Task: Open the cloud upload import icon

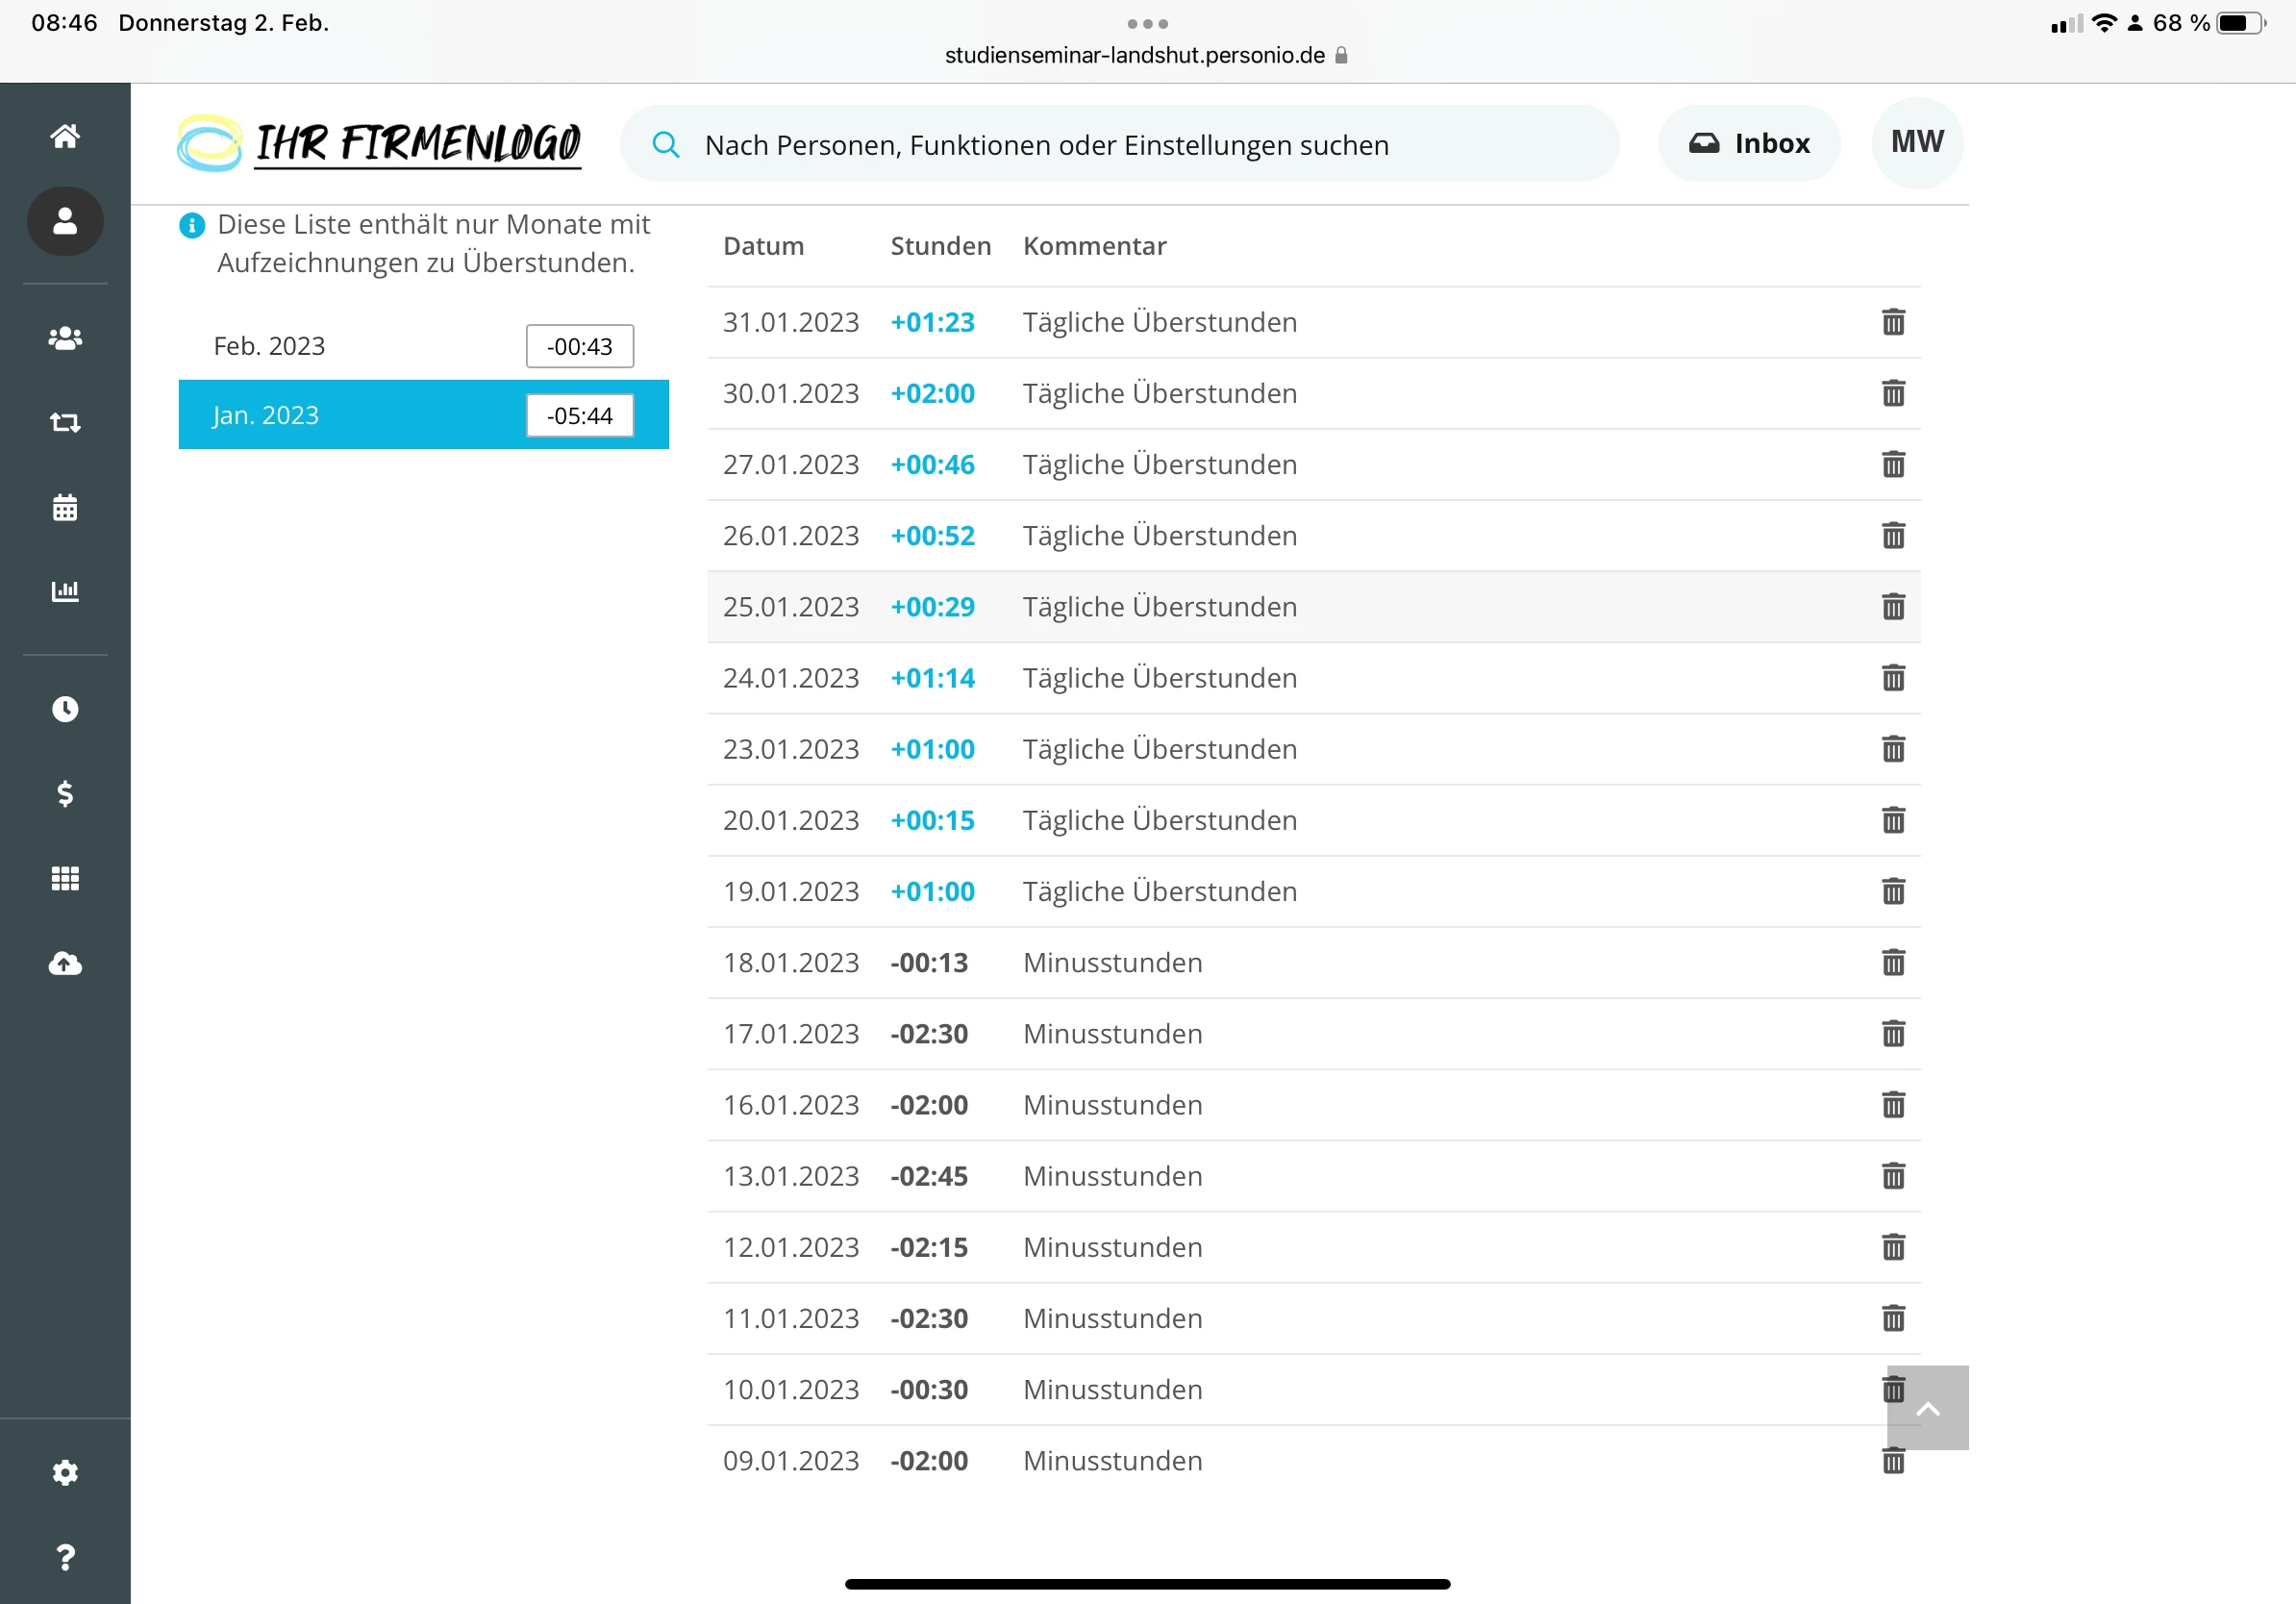Action: pyautogui.click(x=65, y=963)
